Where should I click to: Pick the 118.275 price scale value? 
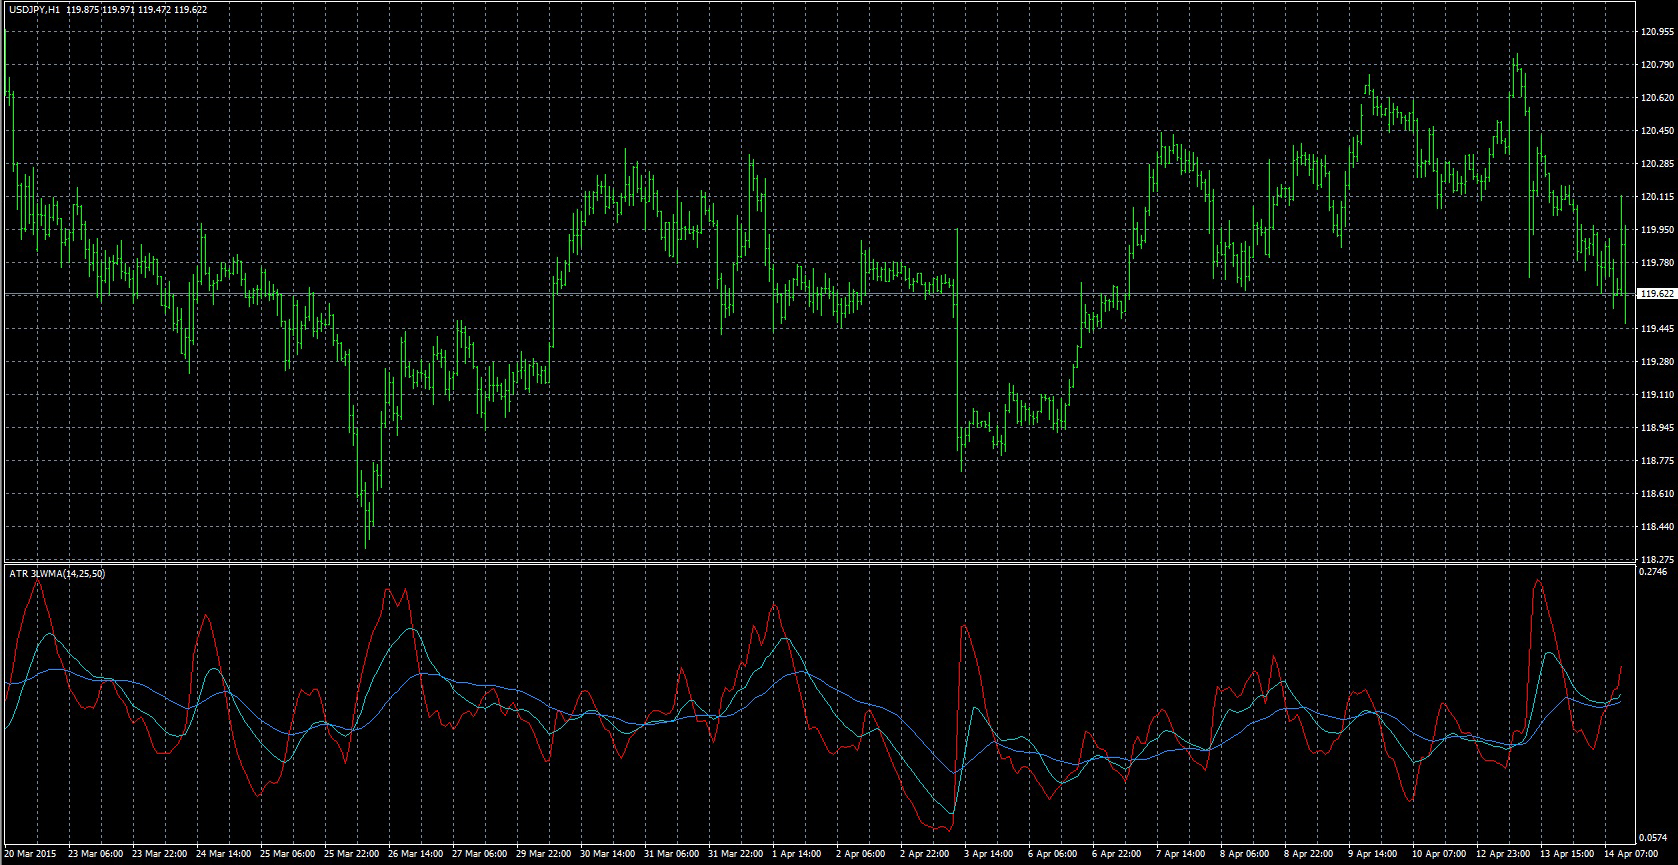pyautogui.click(x=1657, y=559)
